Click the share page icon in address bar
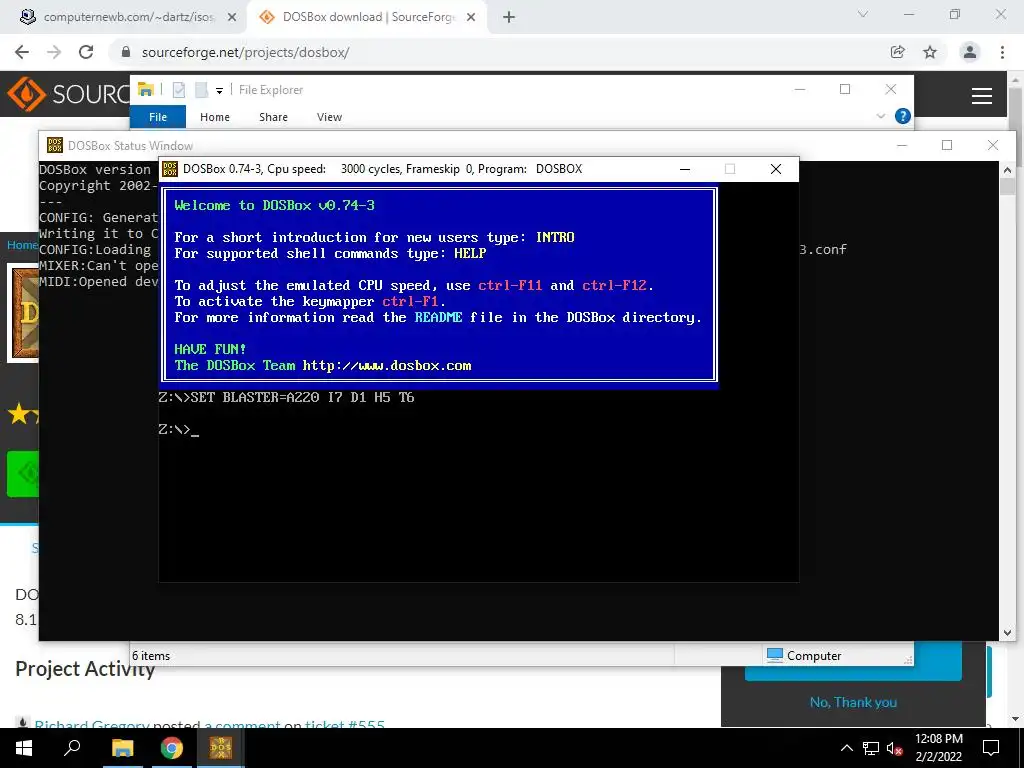The height and width of the screenshot is (768, 1024). [x=898, y=52]
